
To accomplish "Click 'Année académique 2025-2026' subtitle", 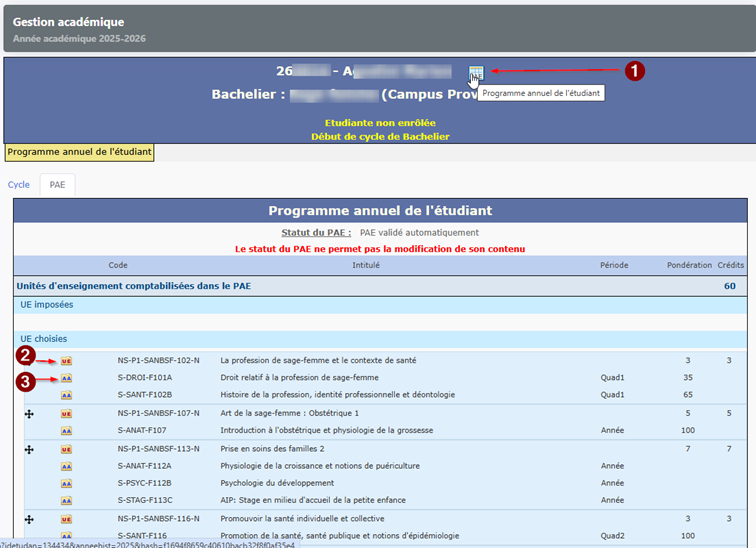I will tap(79, 39).
